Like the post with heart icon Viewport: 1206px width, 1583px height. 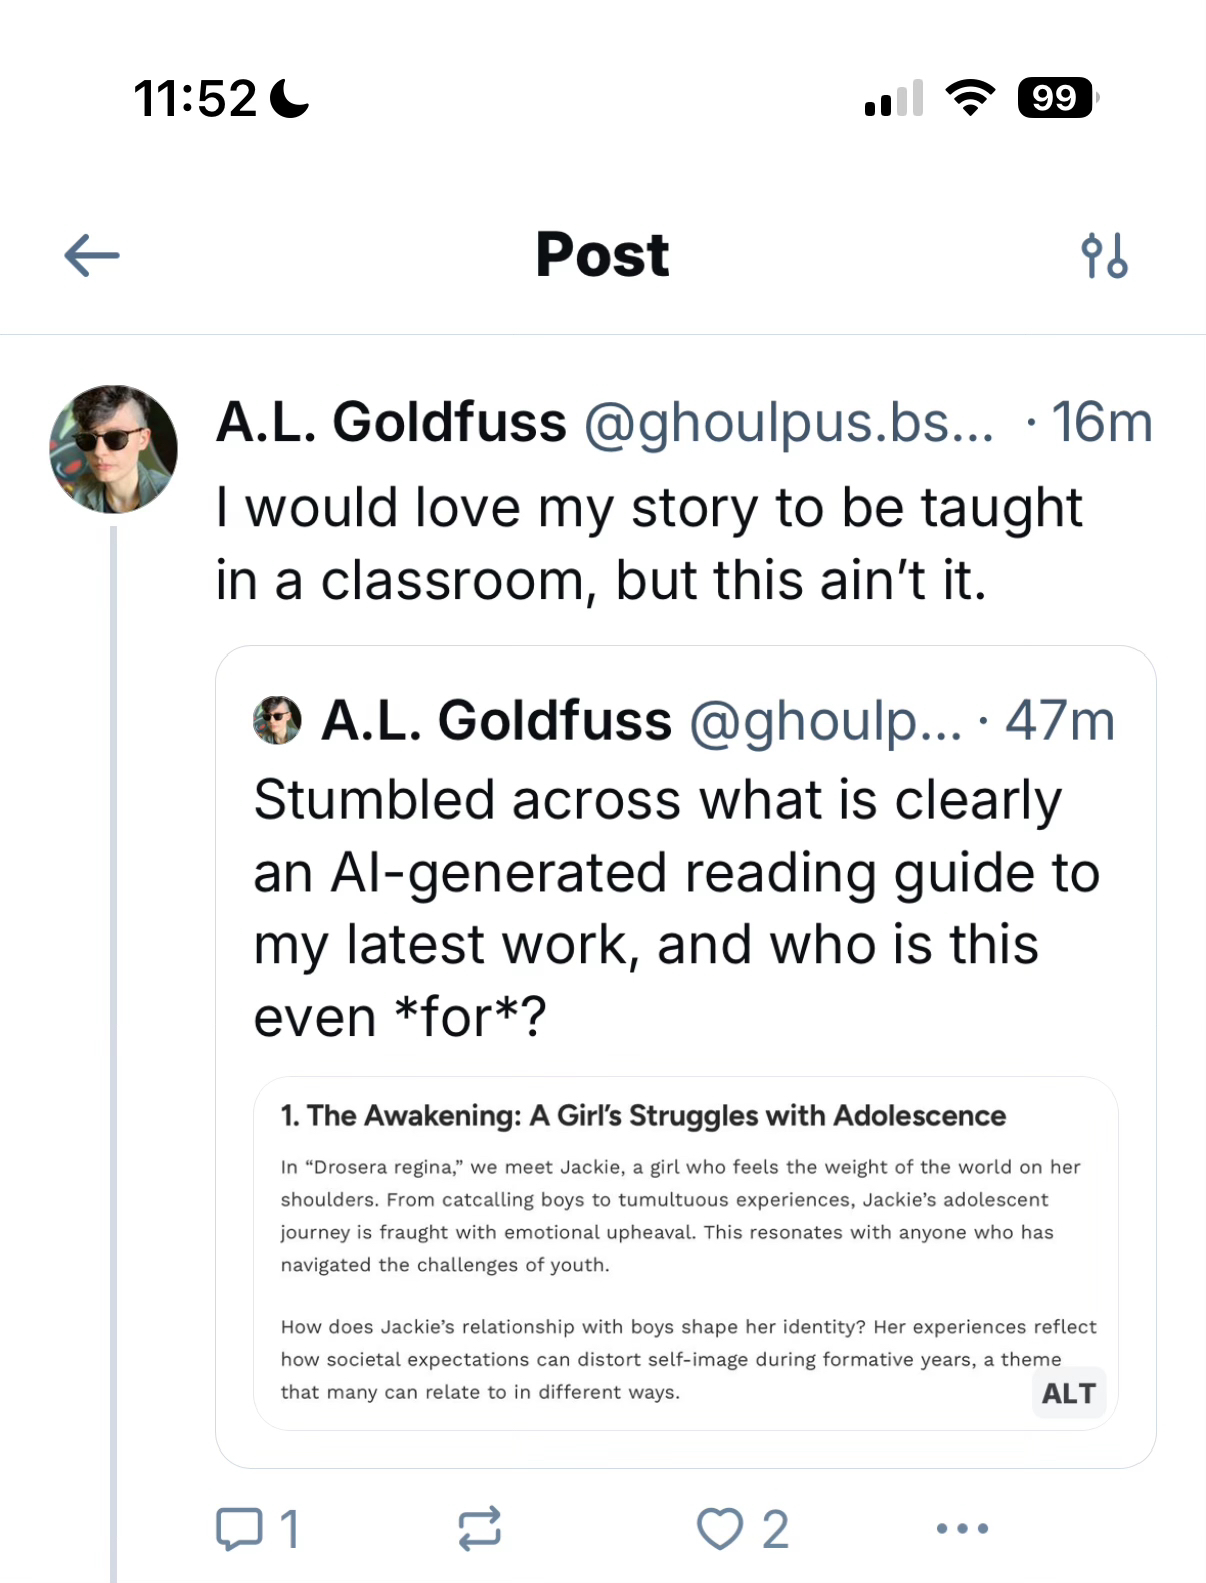pos(720,1528)
